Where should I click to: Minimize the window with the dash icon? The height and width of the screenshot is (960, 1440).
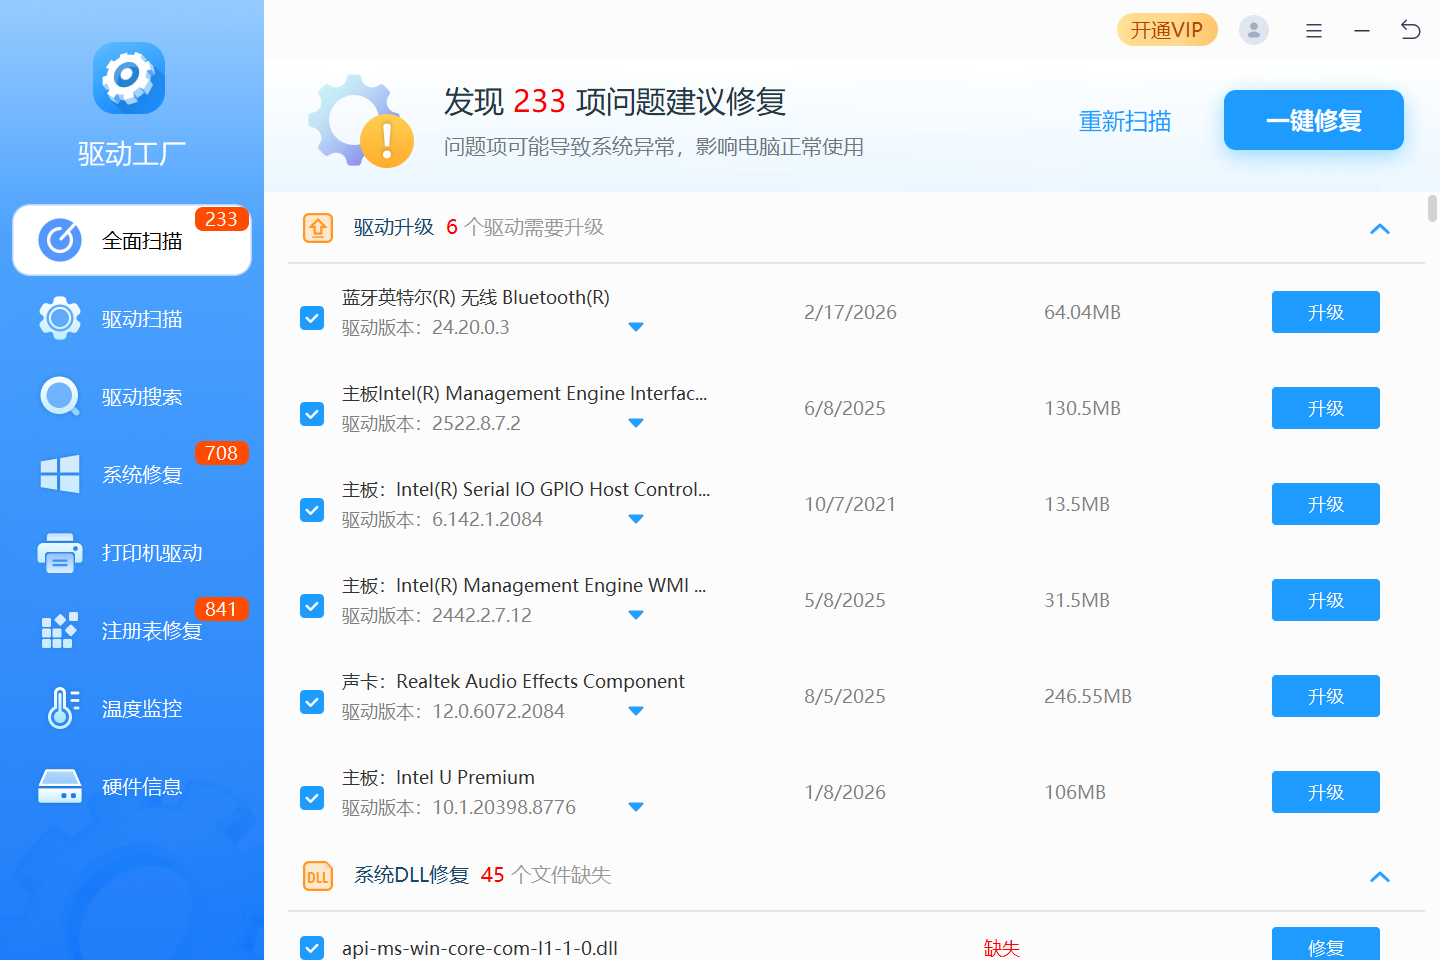(1362, 31)
